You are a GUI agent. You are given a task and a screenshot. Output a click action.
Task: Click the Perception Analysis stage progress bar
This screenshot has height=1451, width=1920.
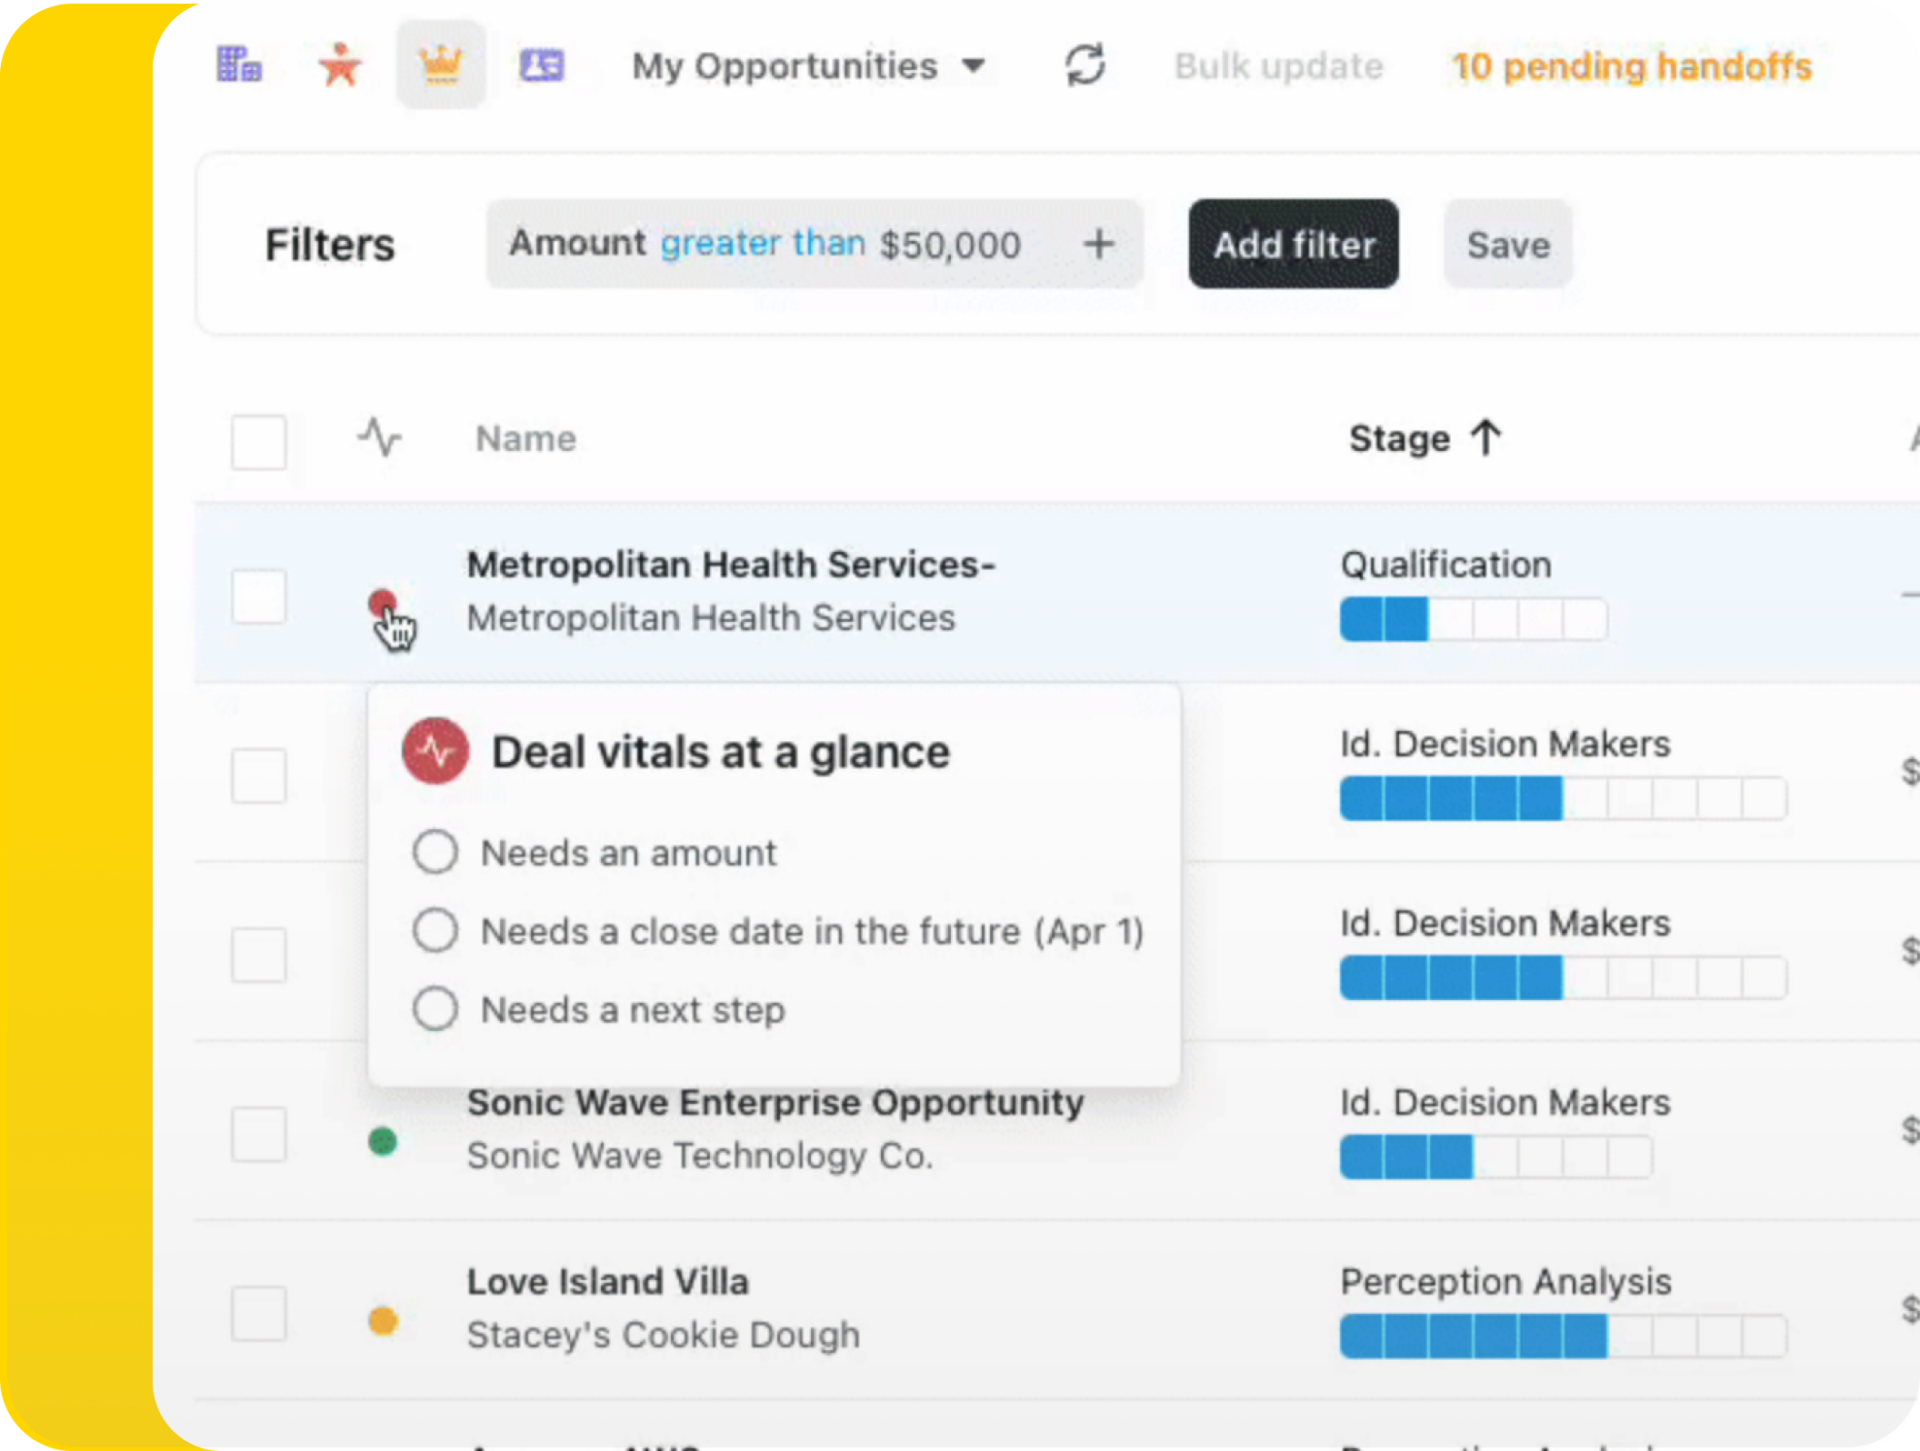coord(1563,1336)
